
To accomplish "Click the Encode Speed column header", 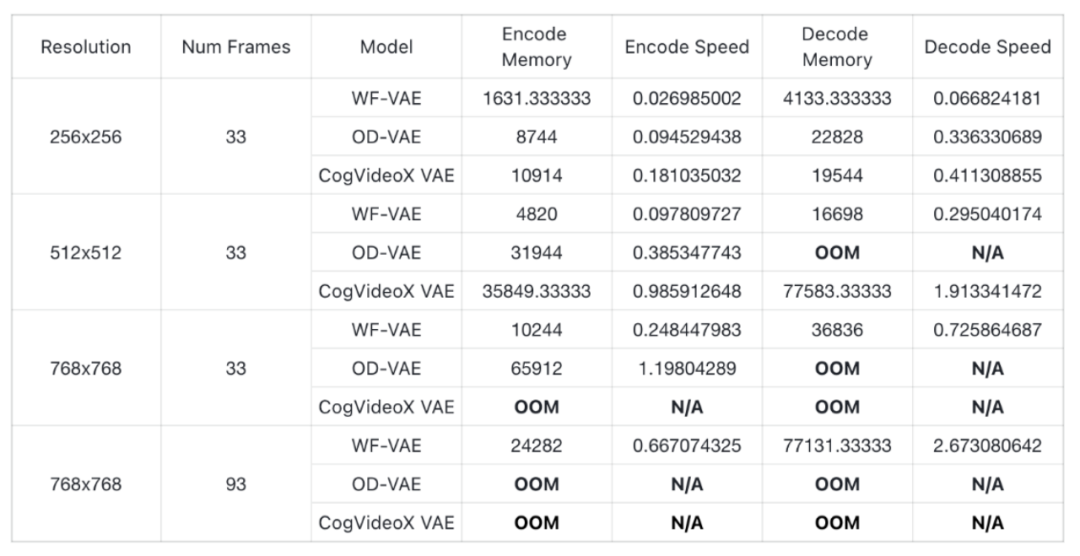I will pos(687,47).
